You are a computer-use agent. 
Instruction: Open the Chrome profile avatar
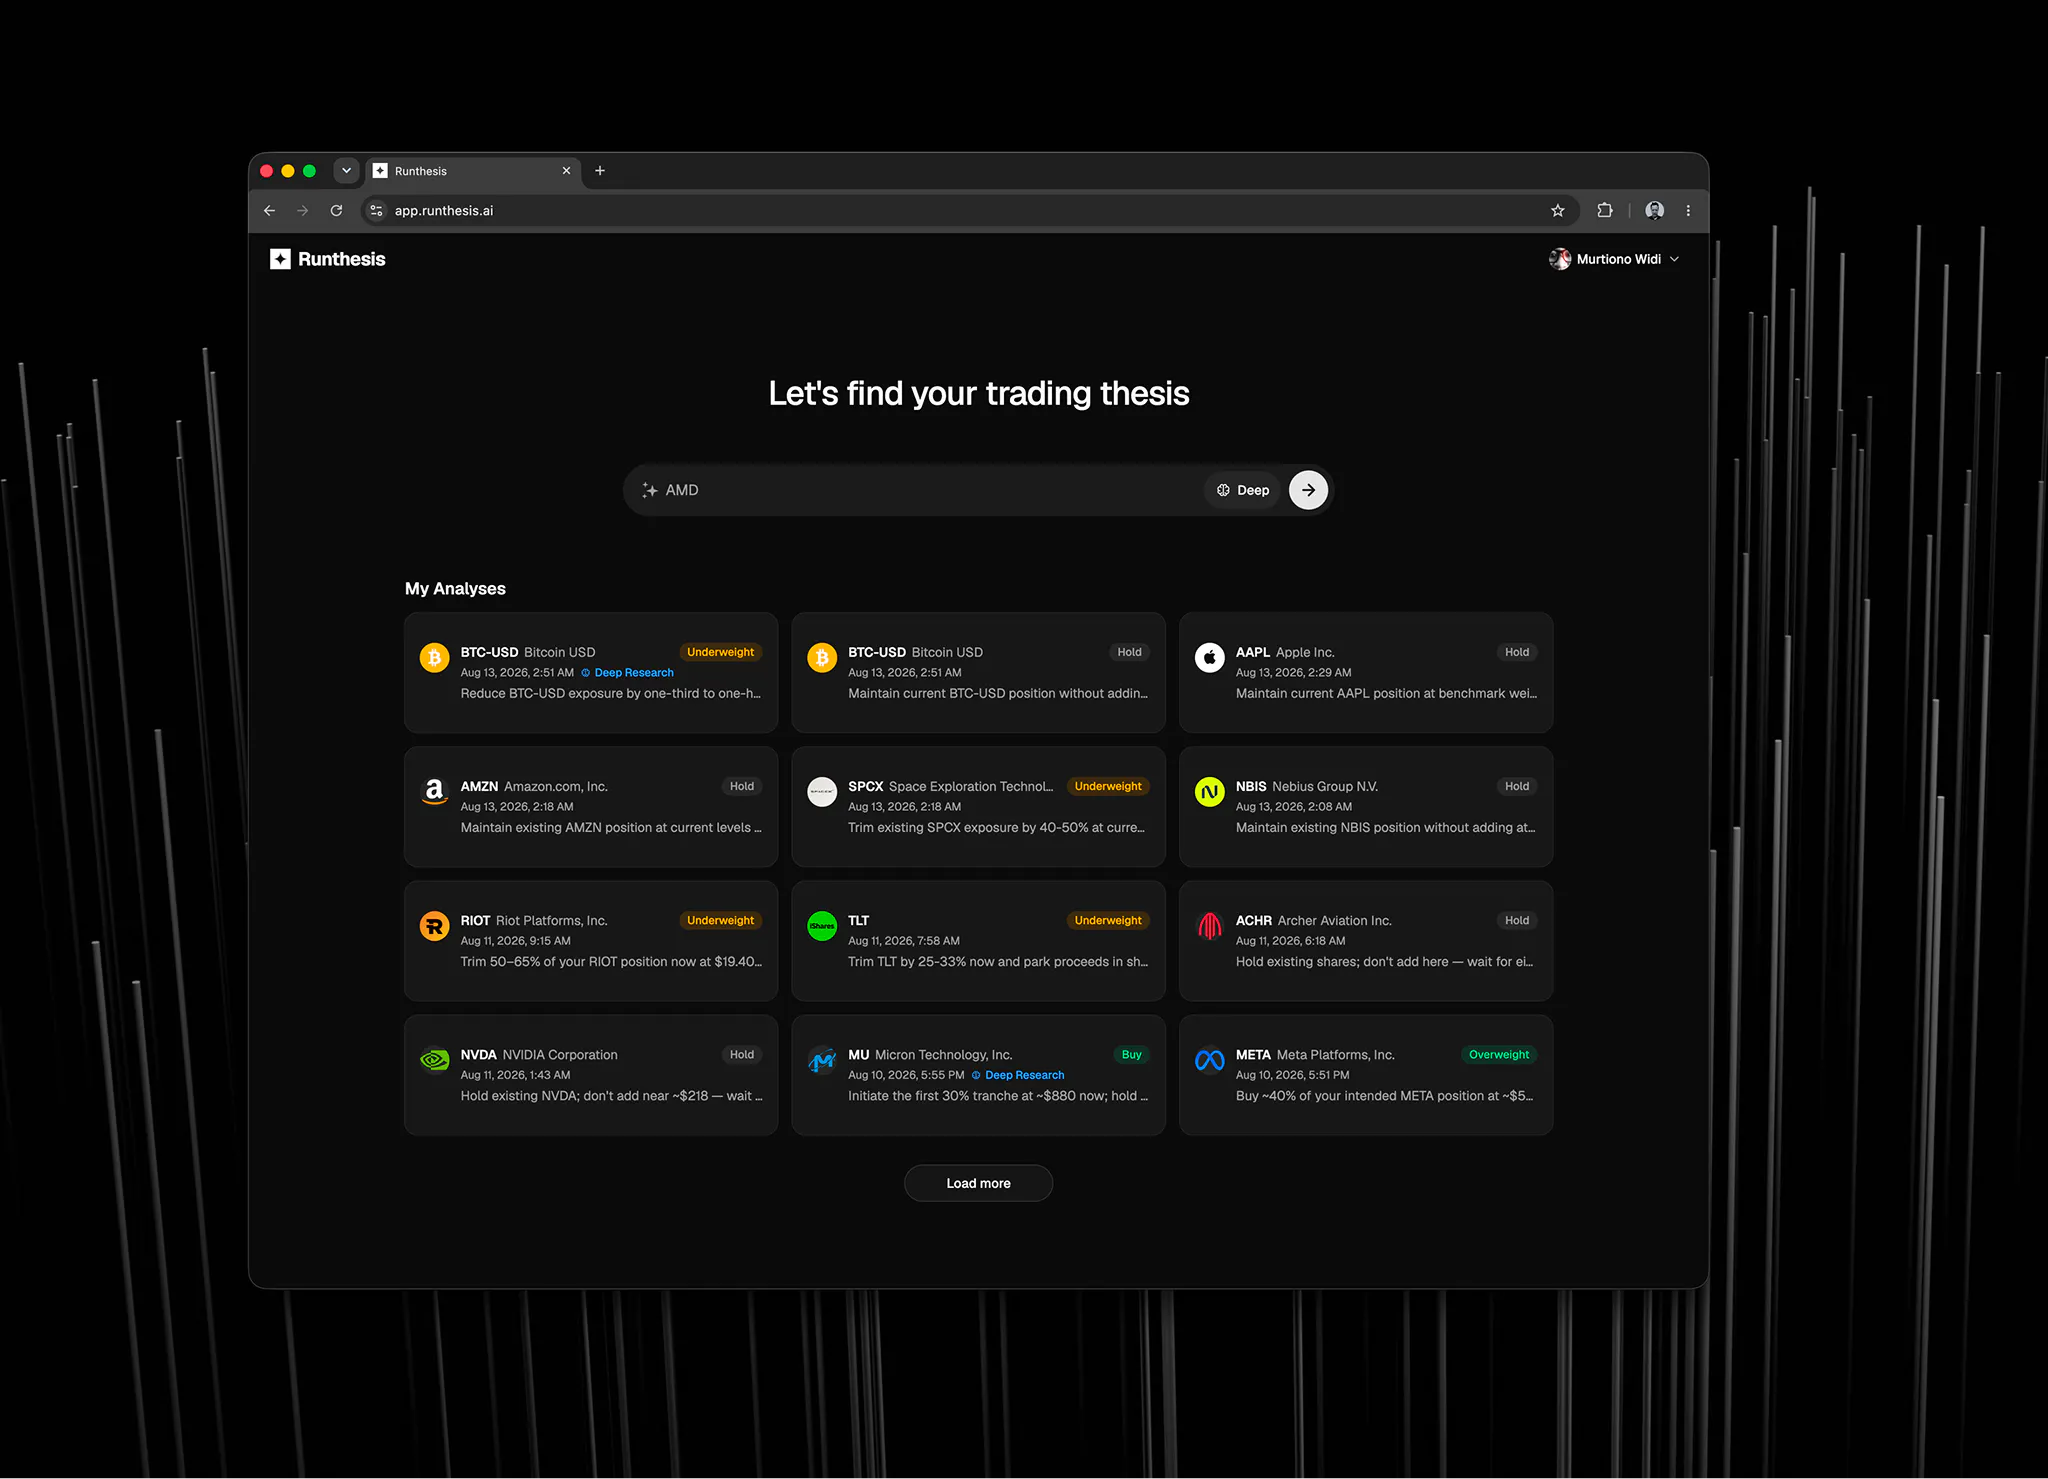pyautogui.click(x=1655, y=210)
